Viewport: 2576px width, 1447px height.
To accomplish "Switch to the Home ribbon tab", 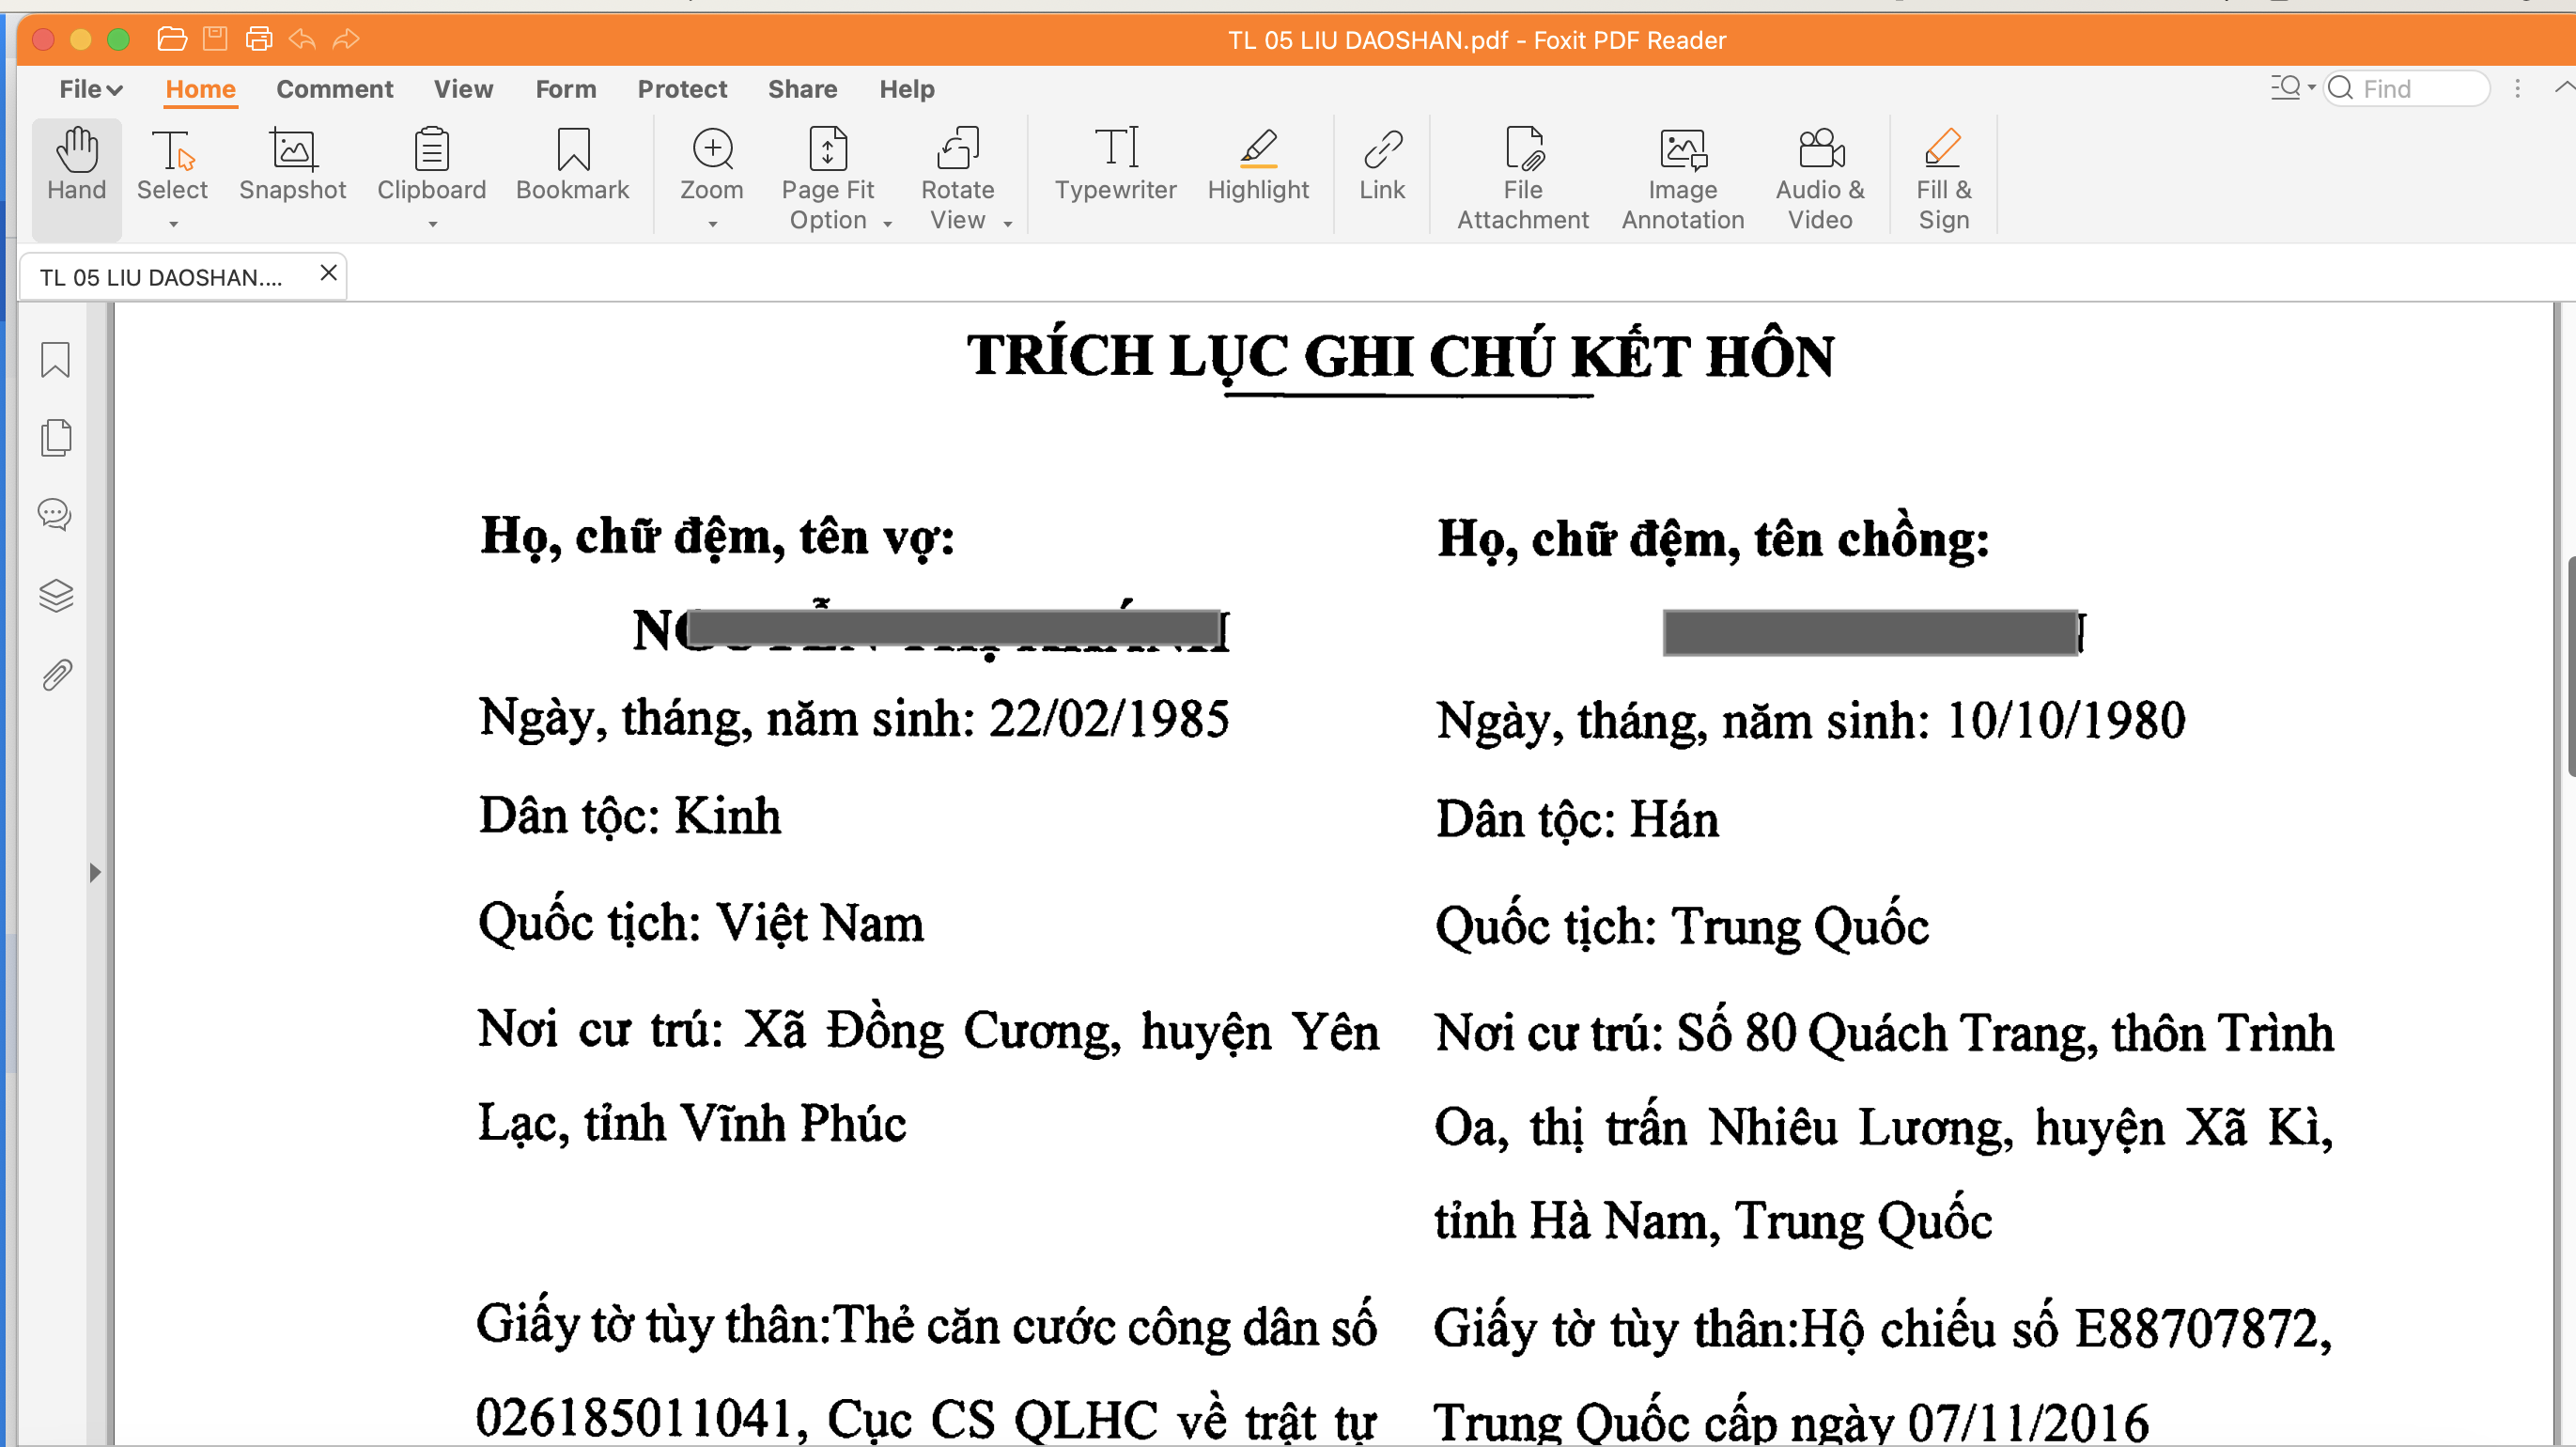I will point(200,89).
